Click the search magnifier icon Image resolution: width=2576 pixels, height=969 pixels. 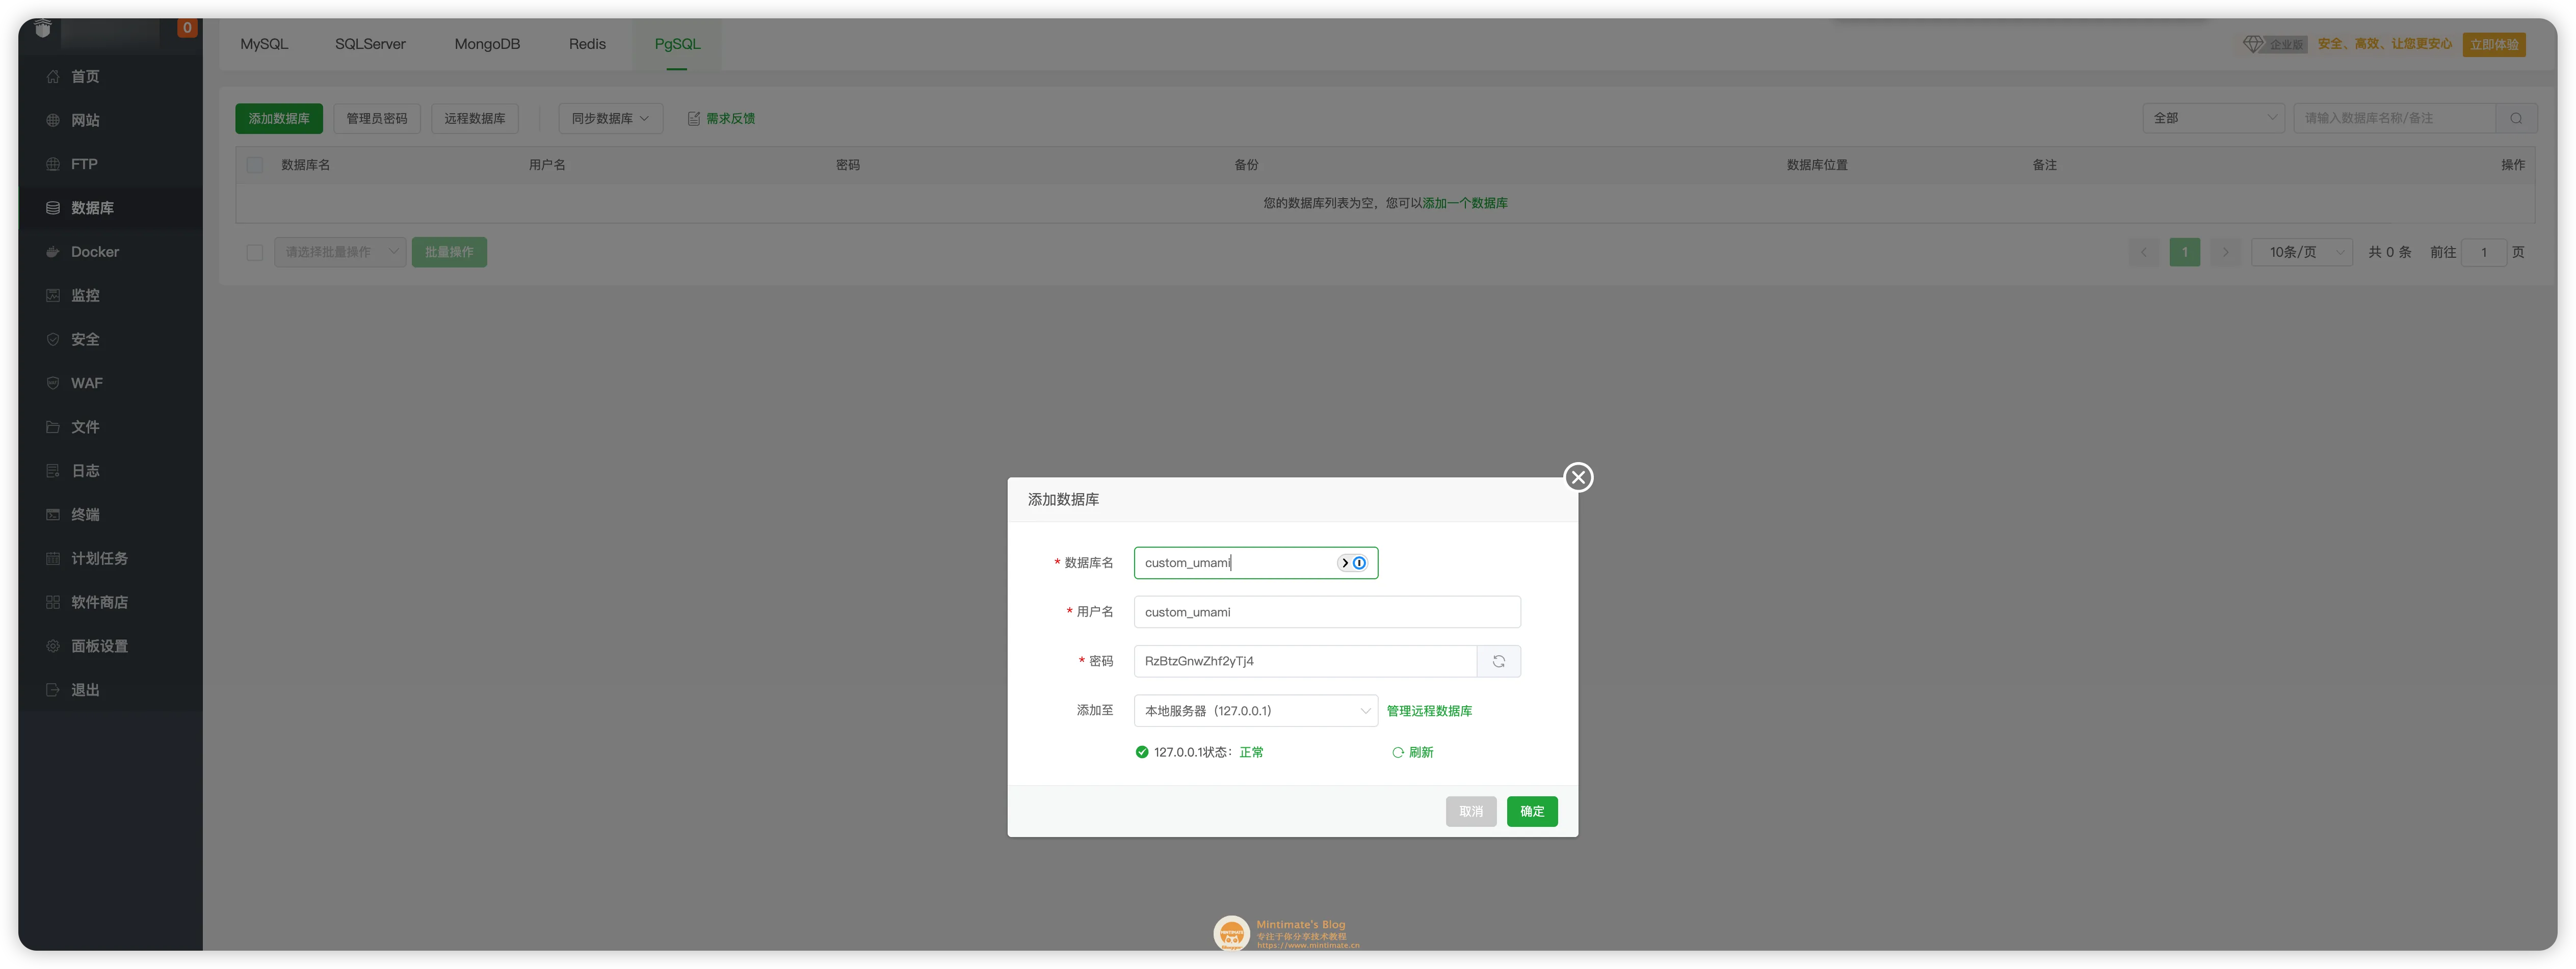pos(2518,117)
